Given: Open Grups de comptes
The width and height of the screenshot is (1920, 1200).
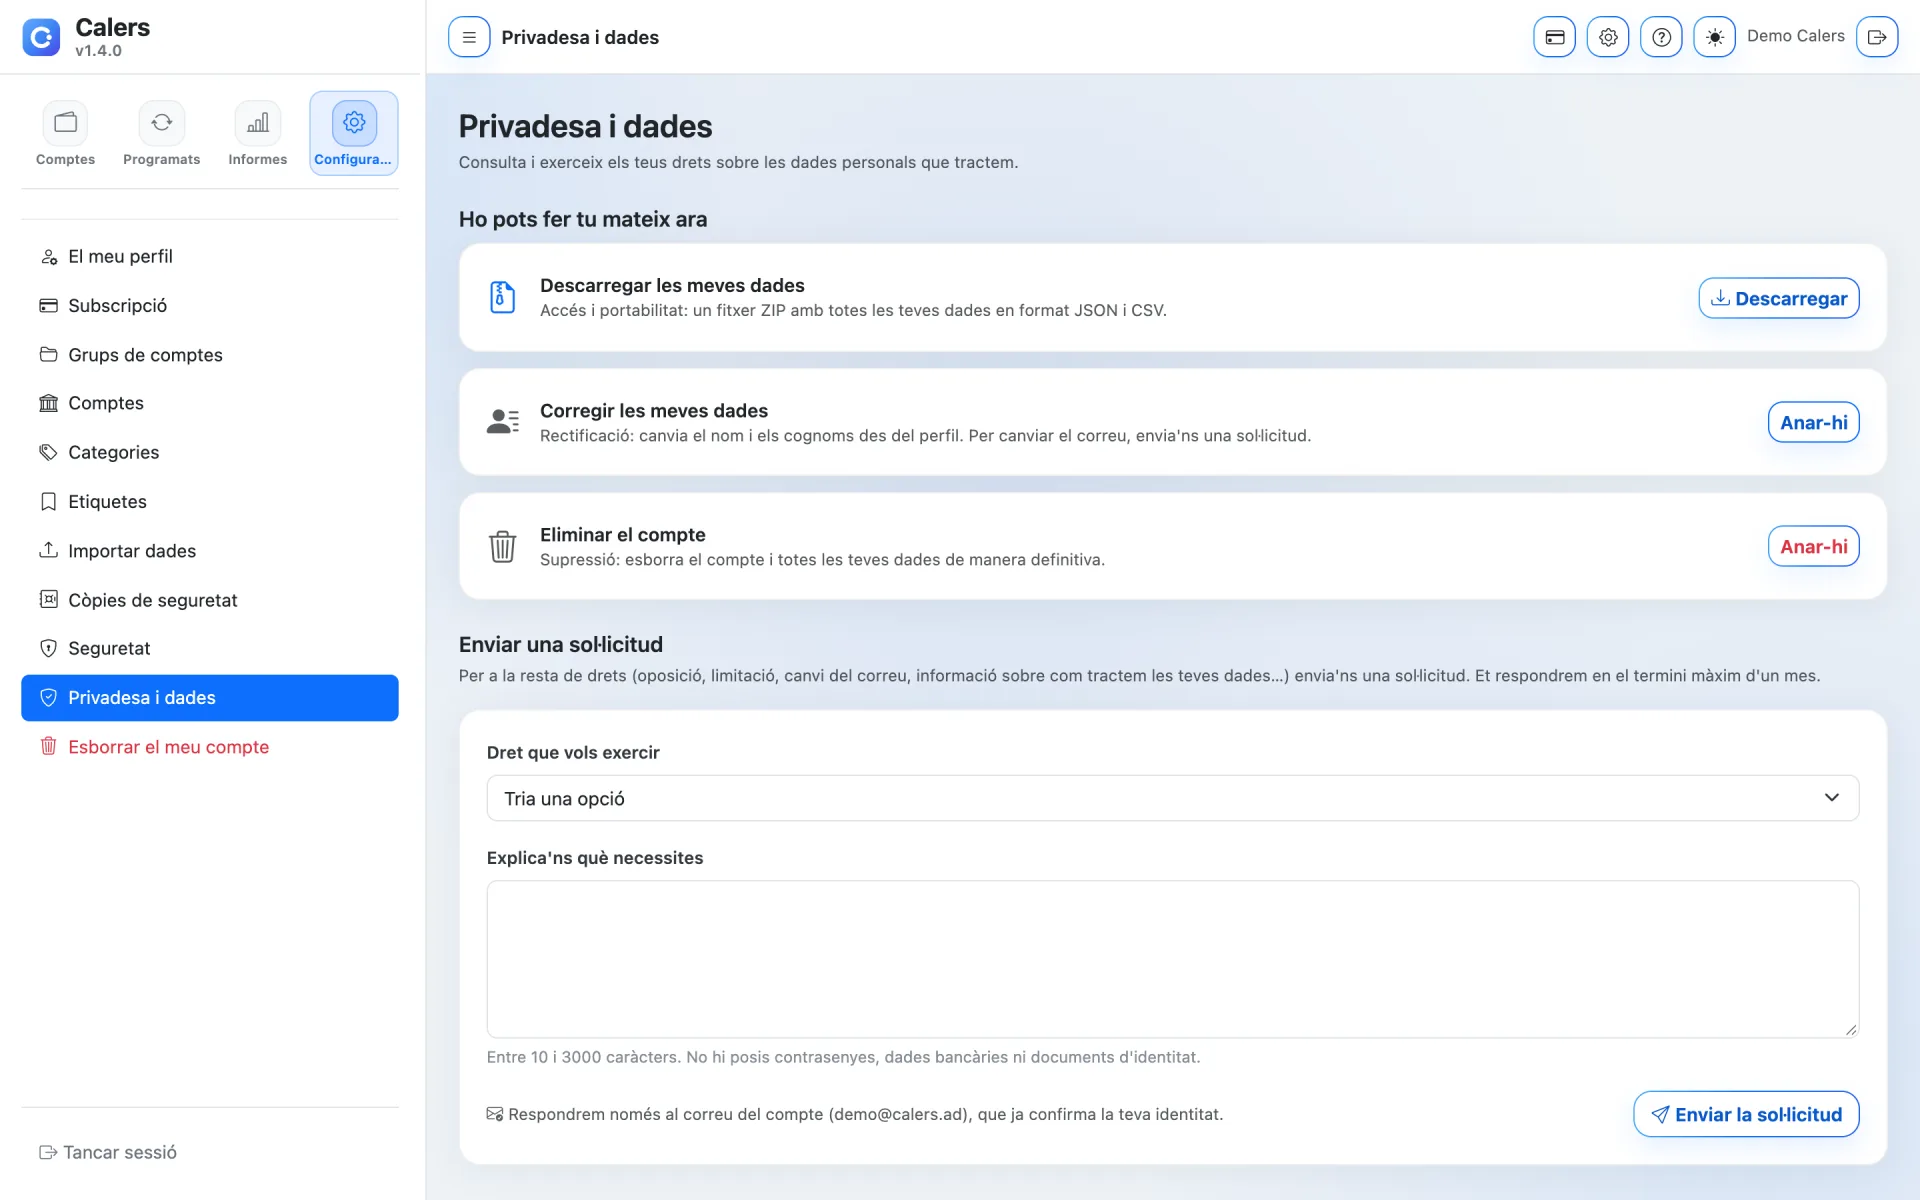Looking at the screenshot, I should [210, 354].
